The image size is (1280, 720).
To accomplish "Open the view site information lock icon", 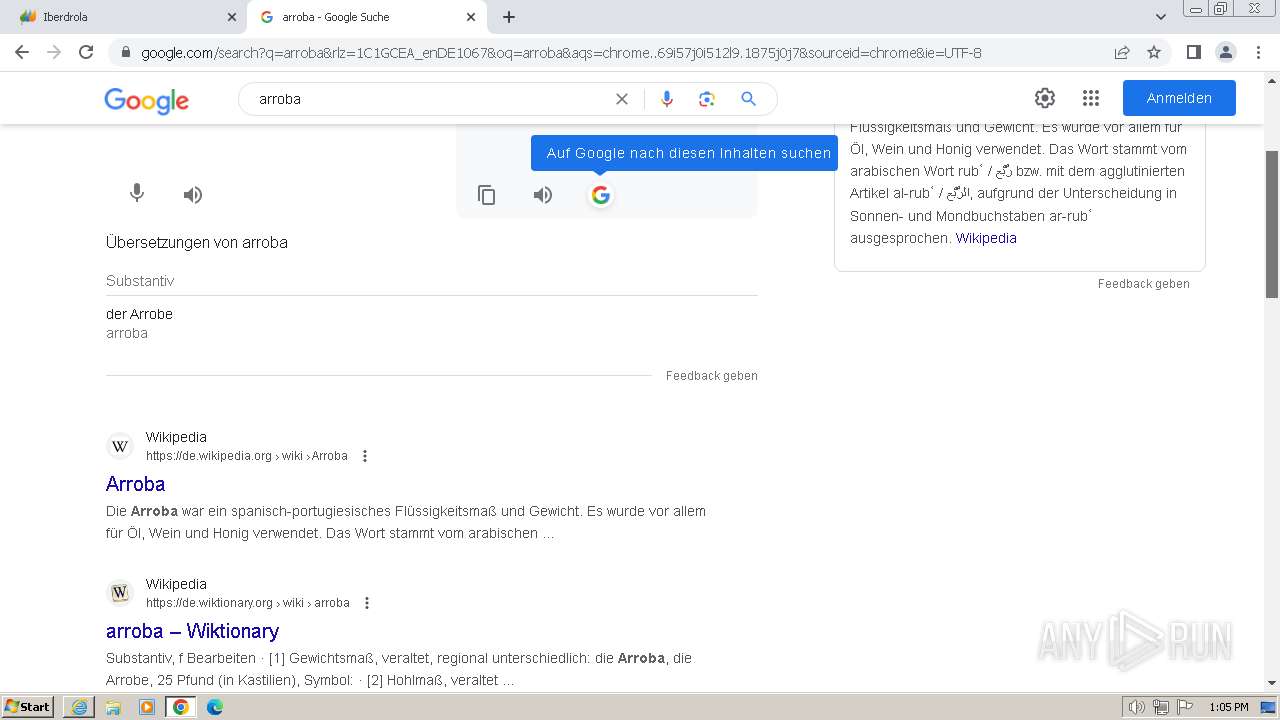I will [125, 53].
